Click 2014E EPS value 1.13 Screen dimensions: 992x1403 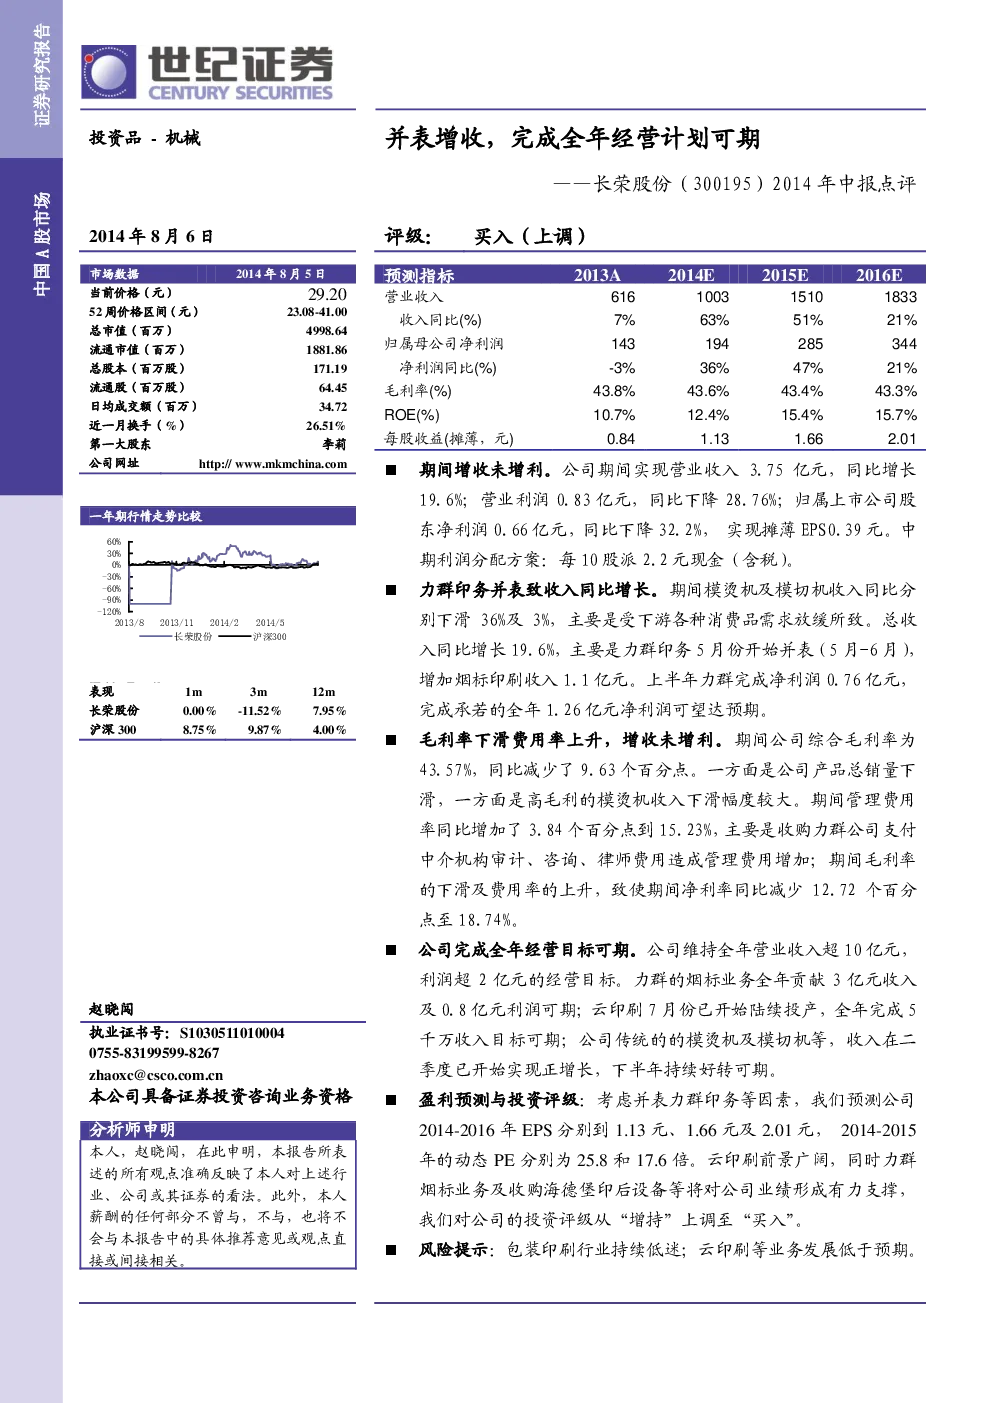[715, 439]
